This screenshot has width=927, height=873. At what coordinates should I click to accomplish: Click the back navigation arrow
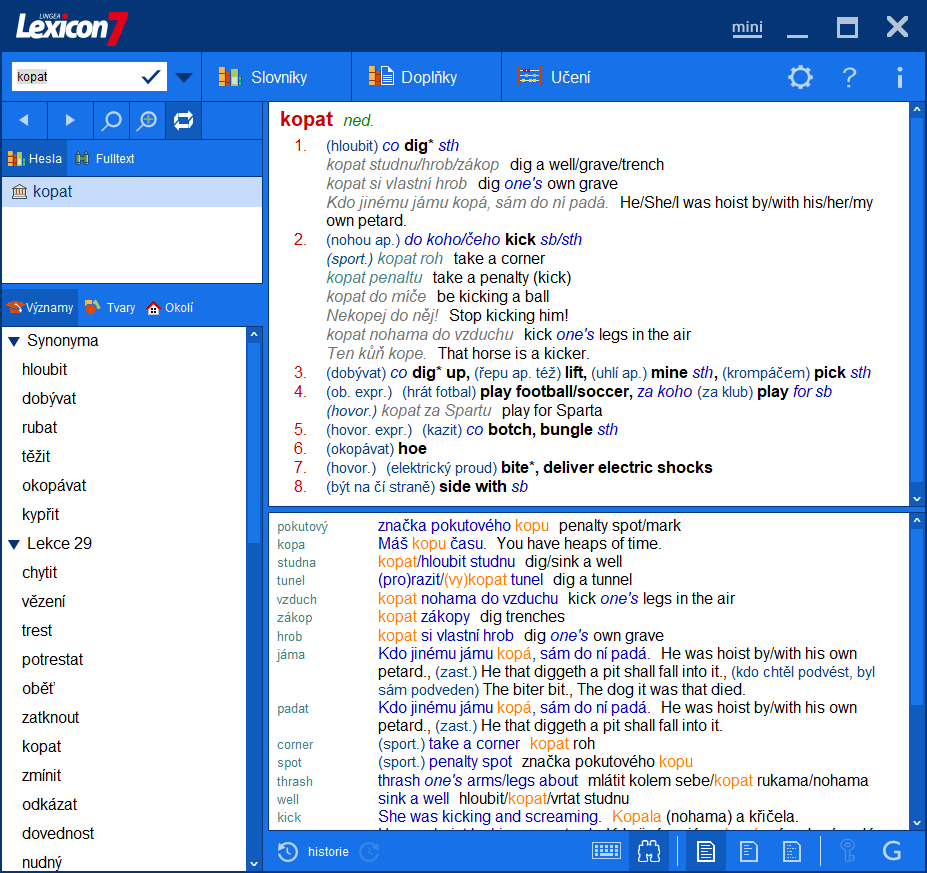pyautogui.click(x=23, y=120)
